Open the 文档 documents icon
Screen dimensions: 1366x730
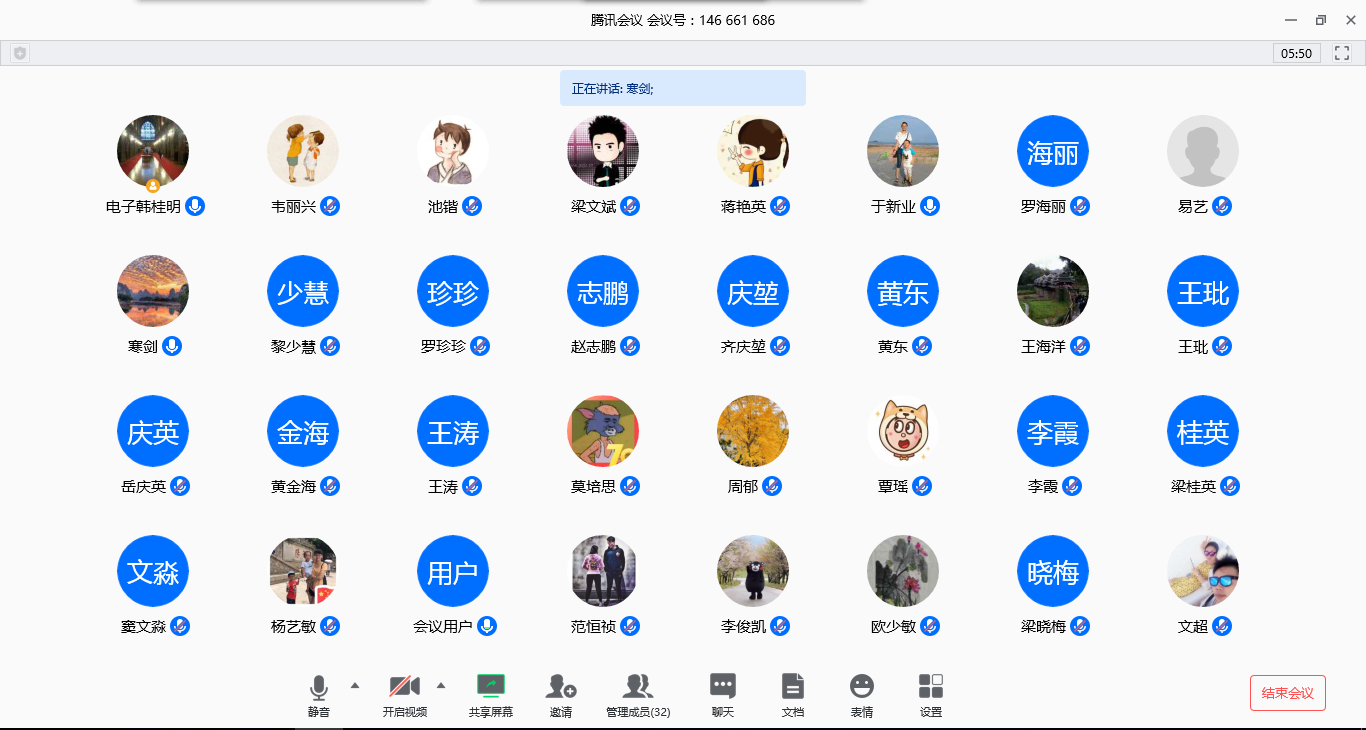pyautogui.click(x=792, y=687)
